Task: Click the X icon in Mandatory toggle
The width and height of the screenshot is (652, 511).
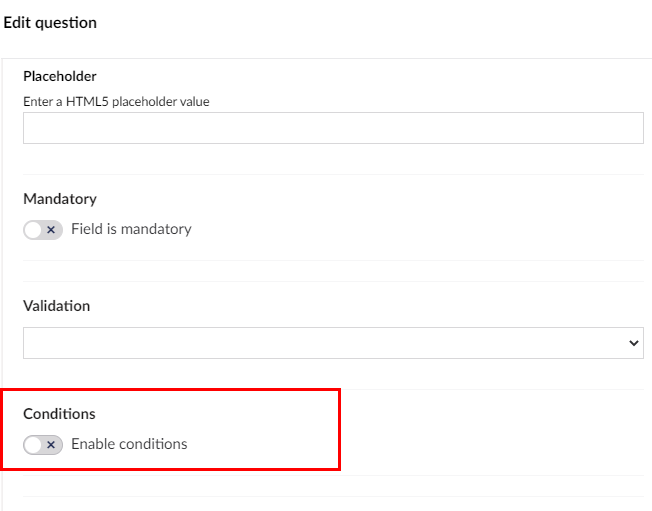Action: pos(51,230)
